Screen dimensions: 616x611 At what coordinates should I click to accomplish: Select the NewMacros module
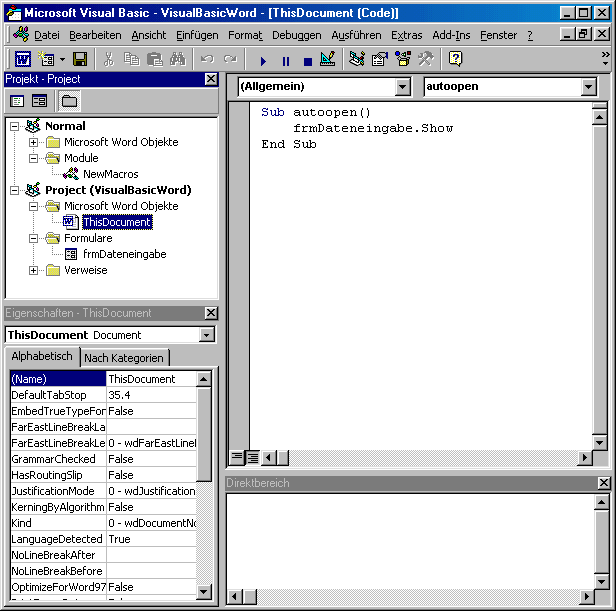click(111, 174)
